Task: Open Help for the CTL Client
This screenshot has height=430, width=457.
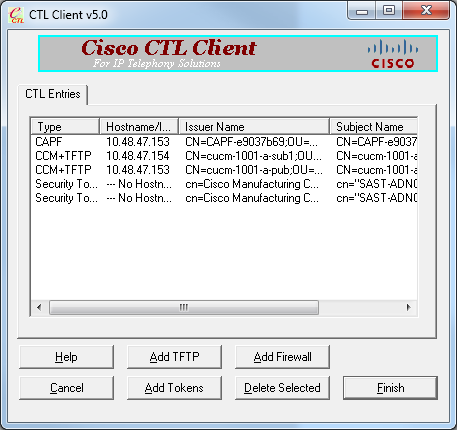Action: pos(66,357)
